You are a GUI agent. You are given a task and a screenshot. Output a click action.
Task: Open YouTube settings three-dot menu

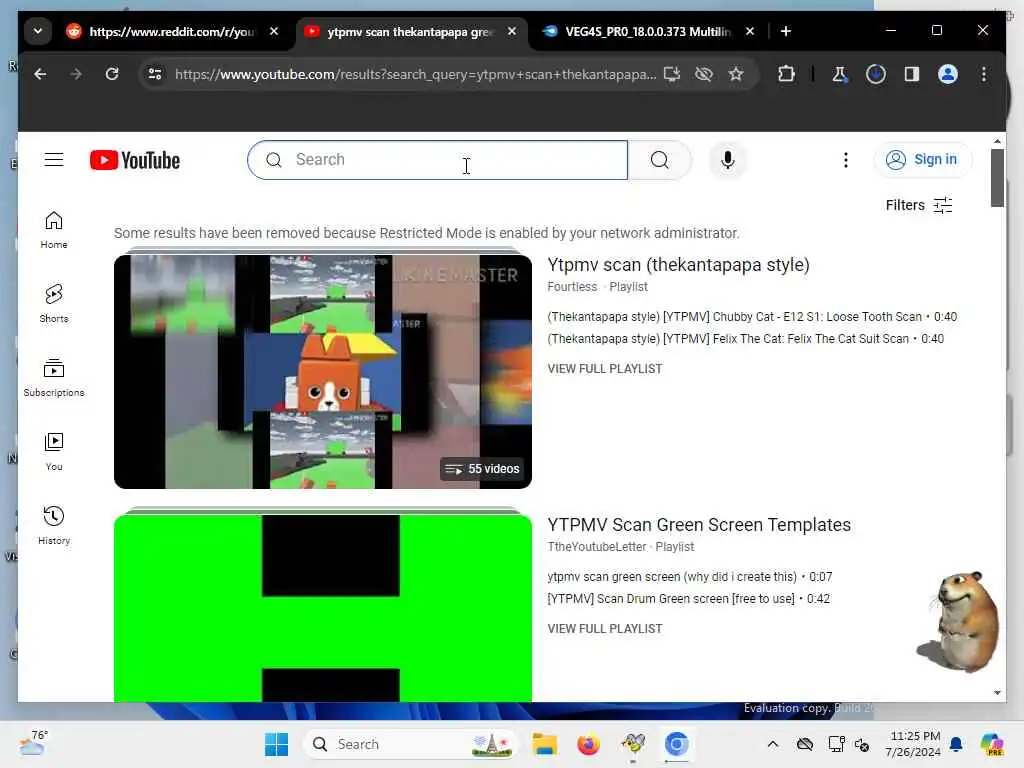point(846,160)
